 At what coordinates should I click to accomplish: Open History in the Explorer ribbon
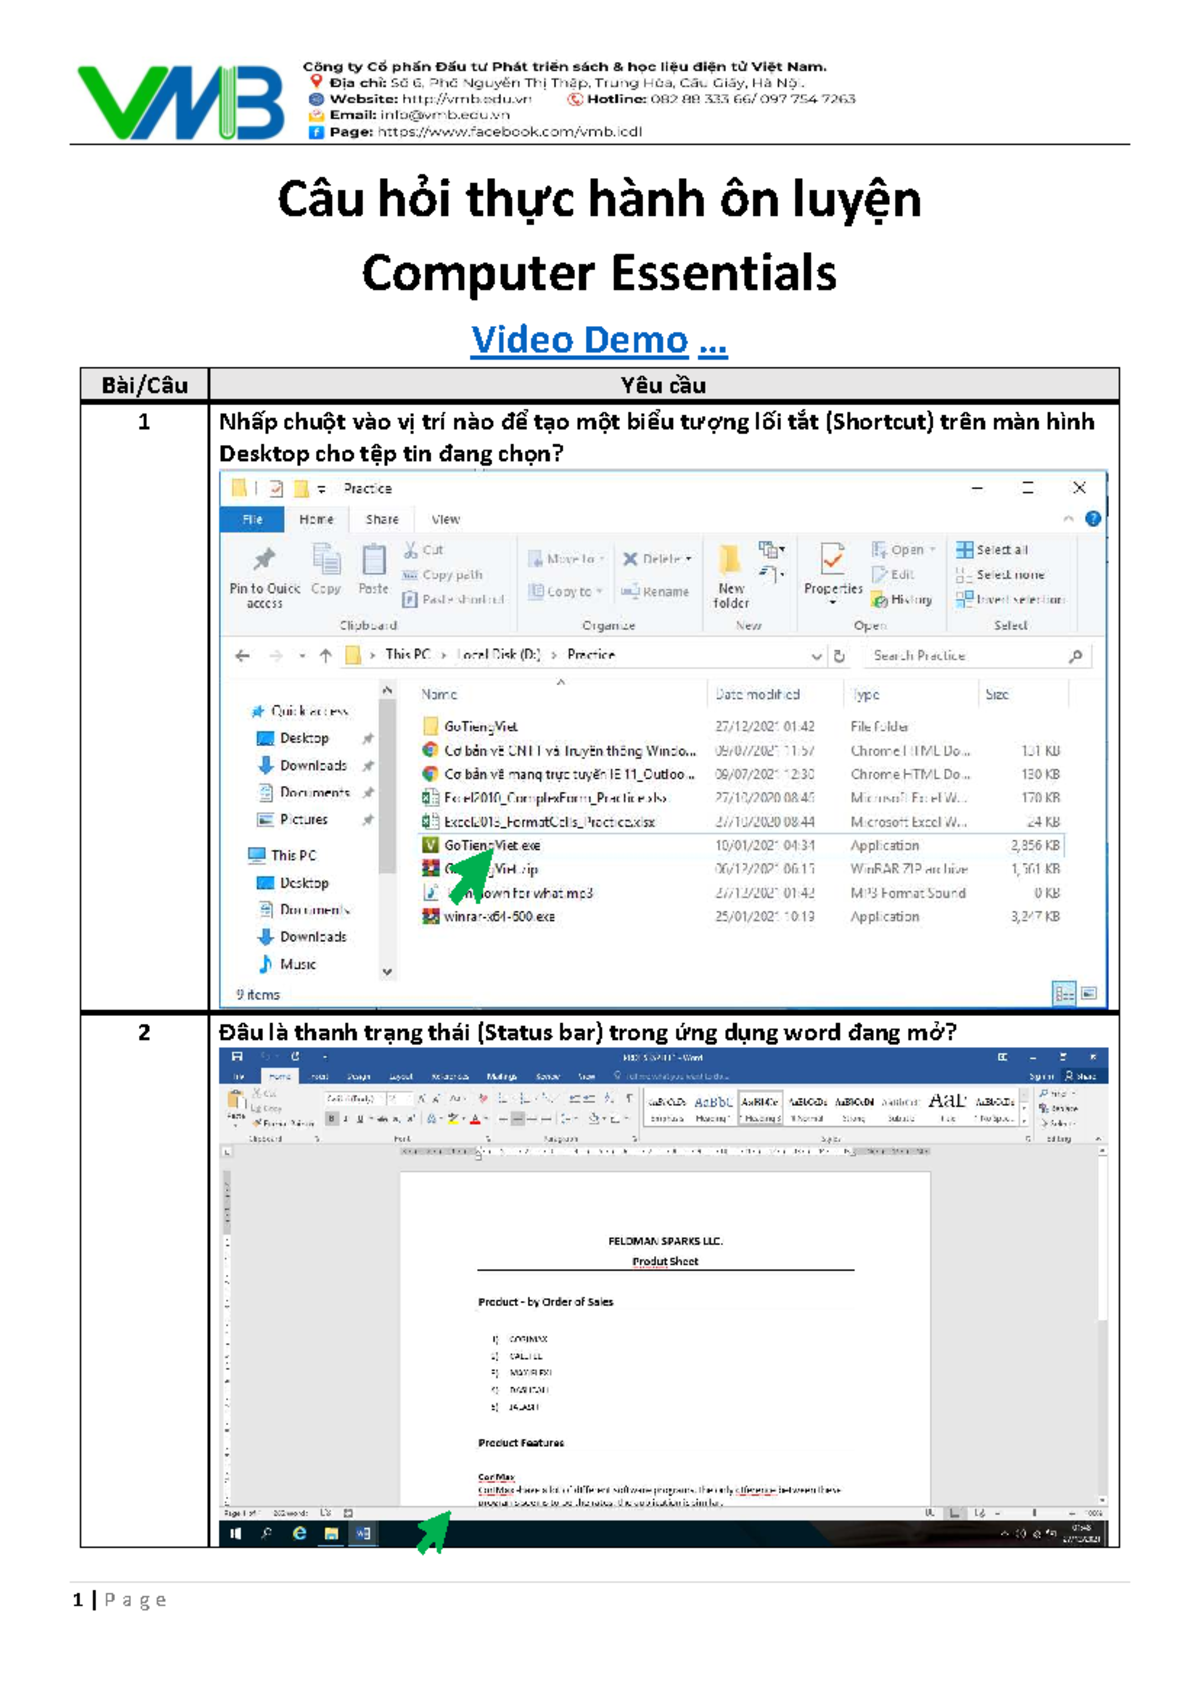[901, 599]
